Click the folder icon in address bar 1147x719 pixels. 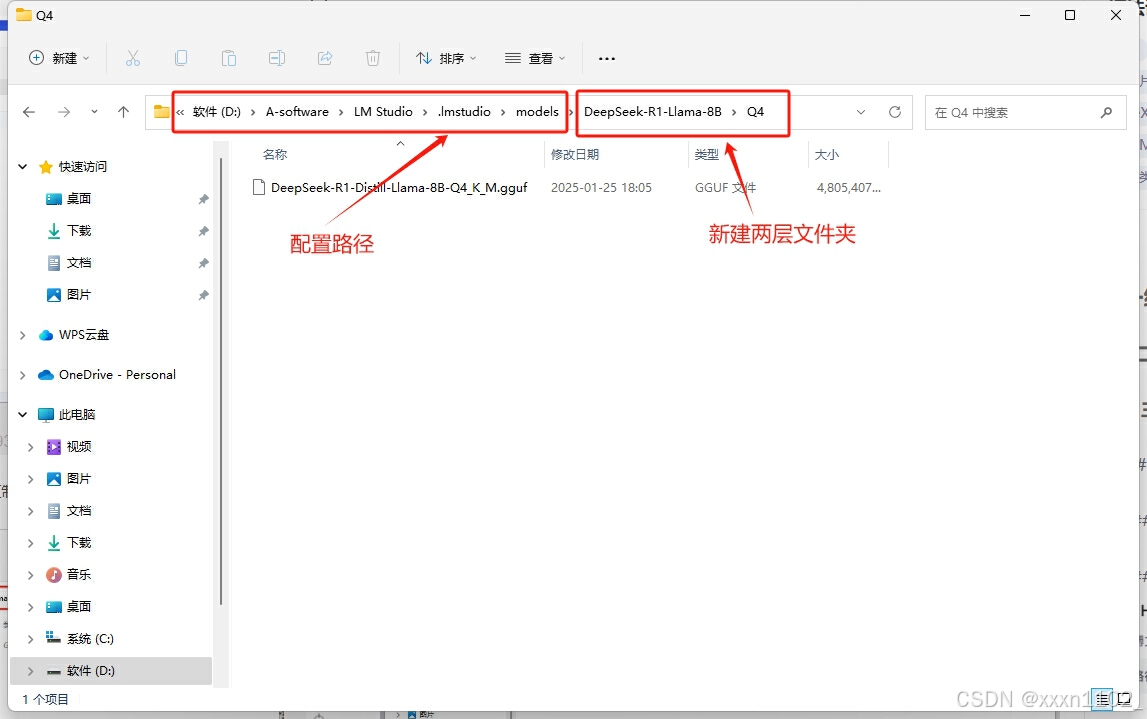tap(161, 112)
